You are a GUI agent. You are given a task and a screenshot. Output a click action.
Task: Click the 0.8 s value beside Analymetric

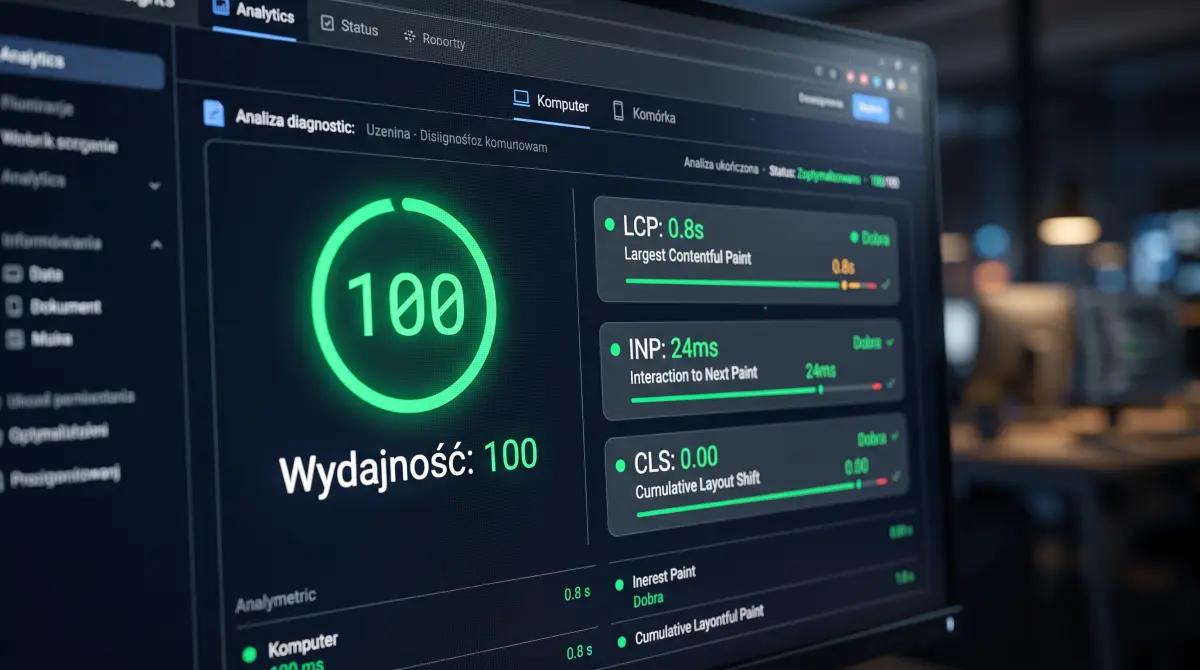click(x=577, y=593)
